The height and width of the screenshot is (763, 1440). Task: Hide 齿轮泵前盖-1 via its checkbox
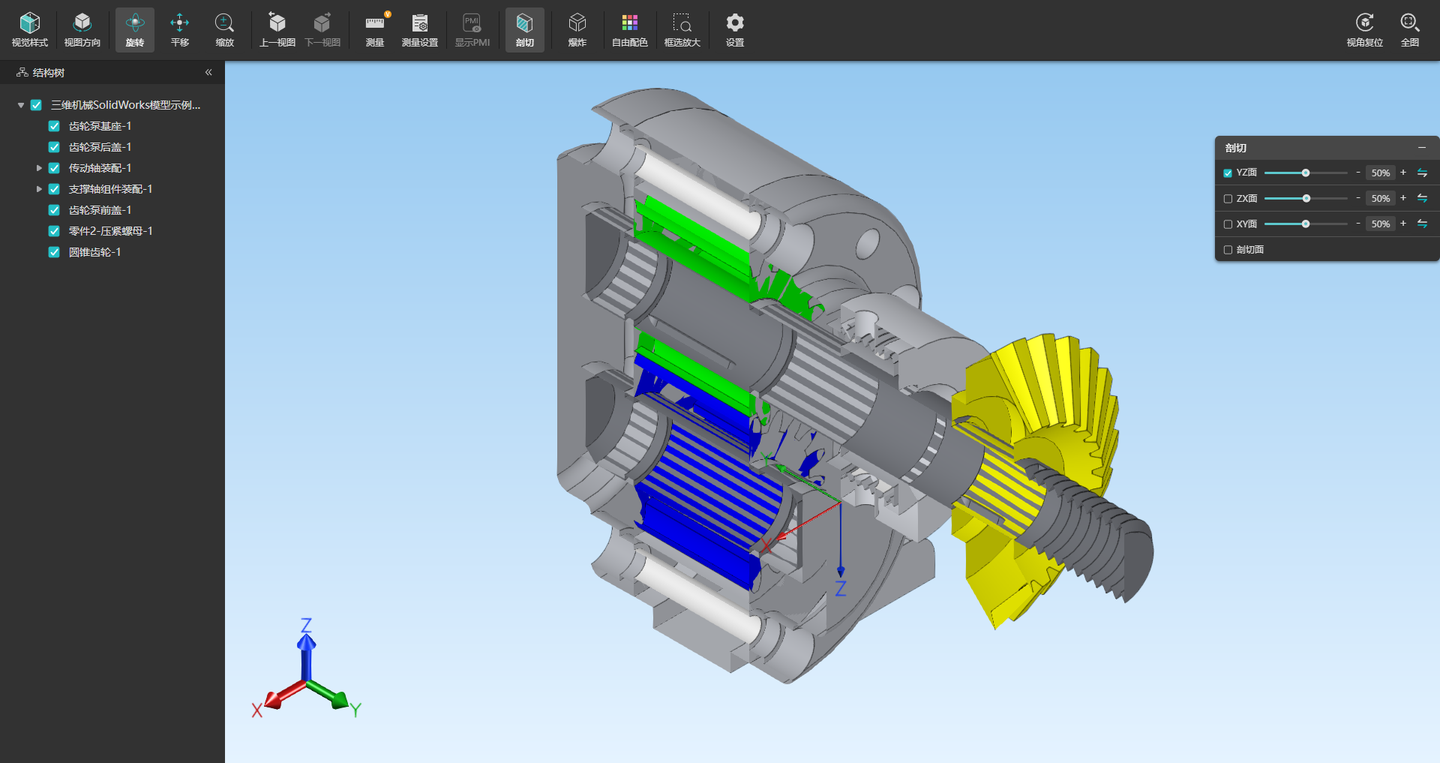point(54,210)
